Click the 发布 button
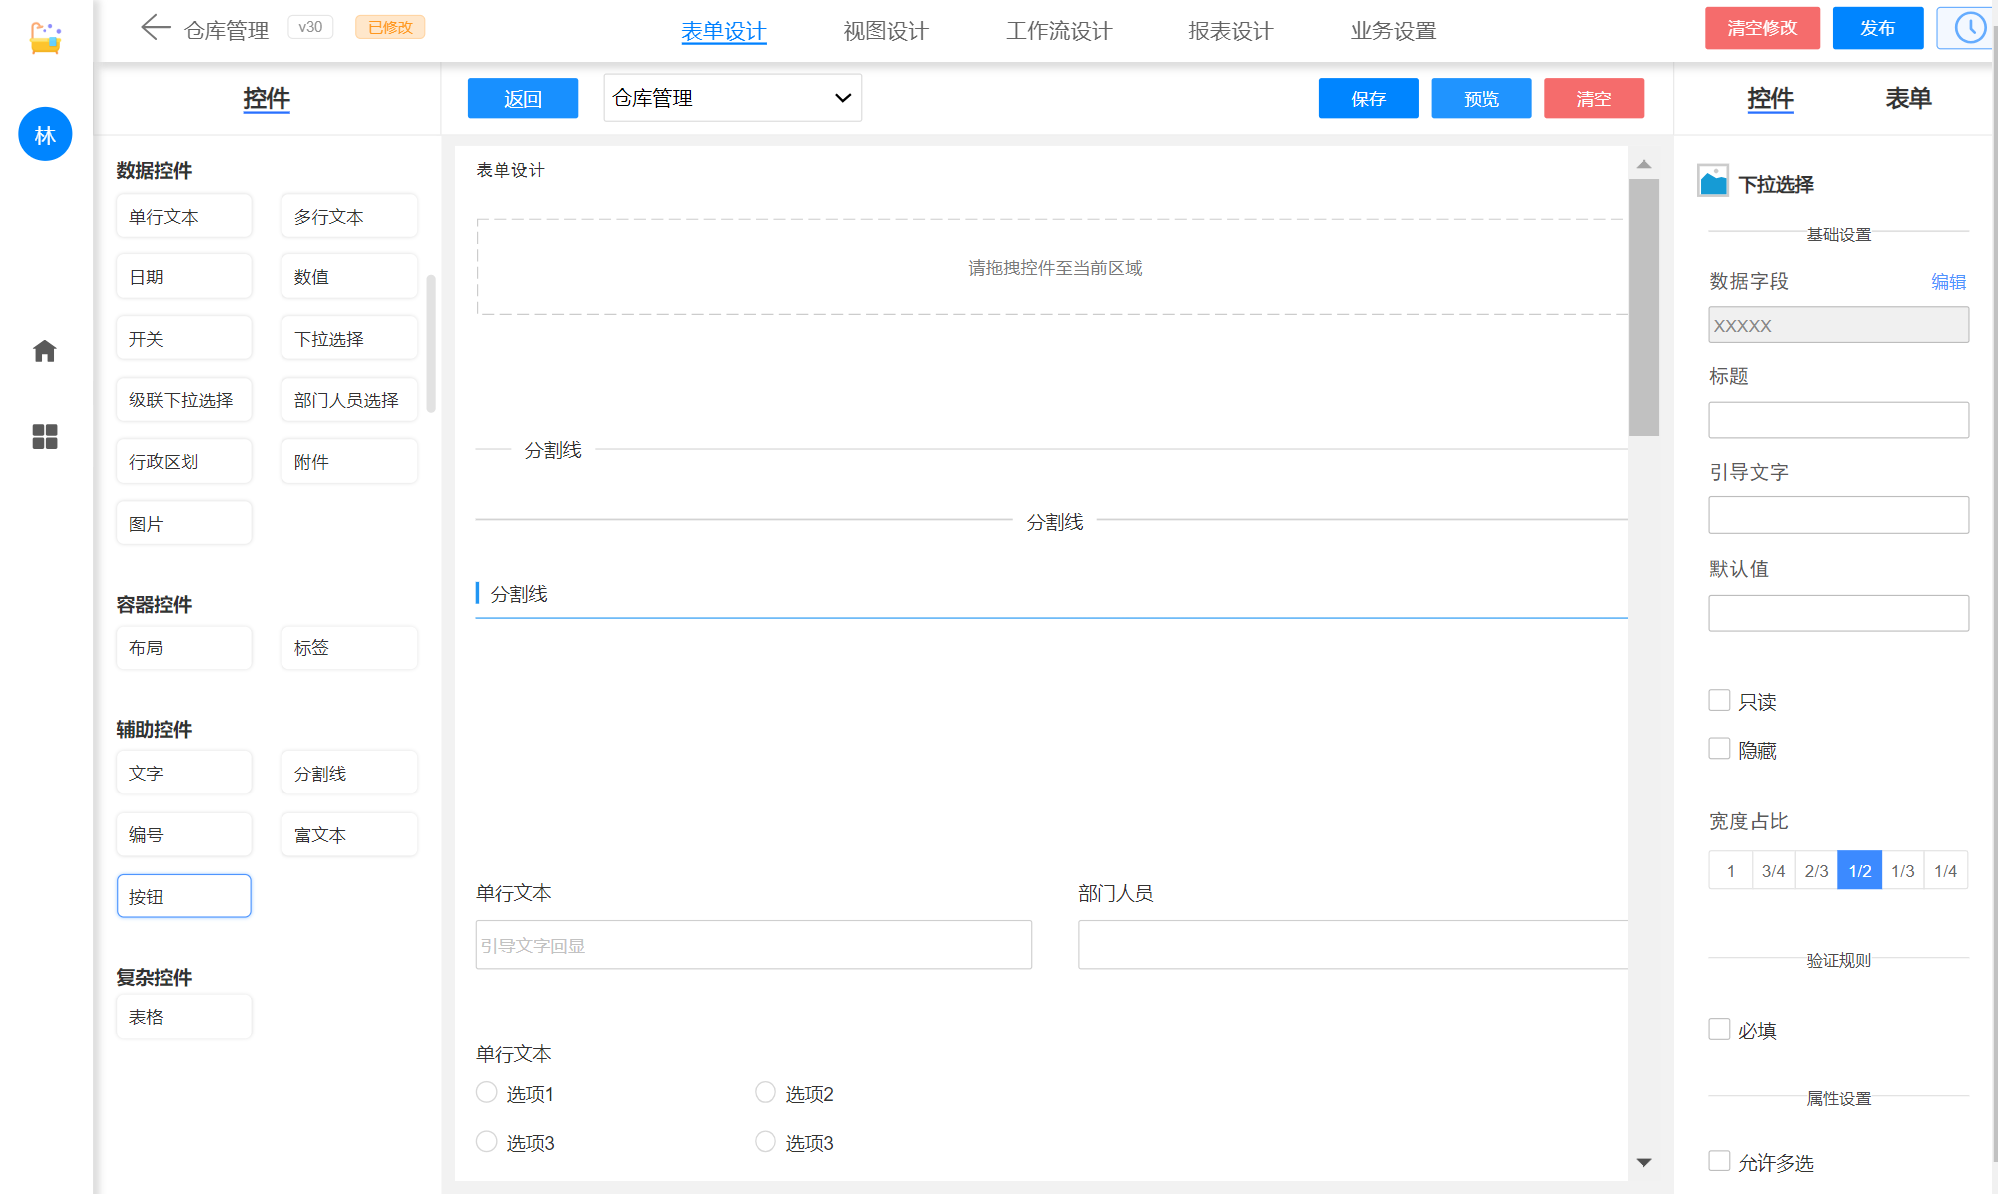 pyautogui.click(x=1877, y=28)
